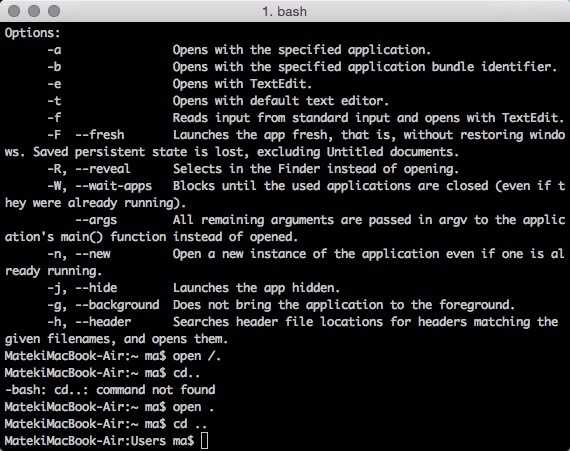Click 'ws. Saved persistent state is lost' line
This screenshot has width=570, height=451.
(232, 152)
